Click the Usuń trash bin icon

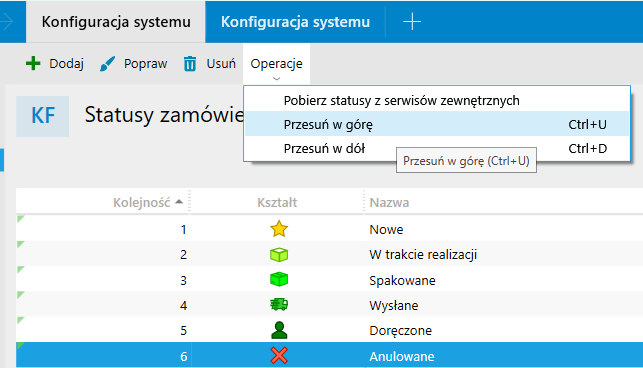pos(190,64)
